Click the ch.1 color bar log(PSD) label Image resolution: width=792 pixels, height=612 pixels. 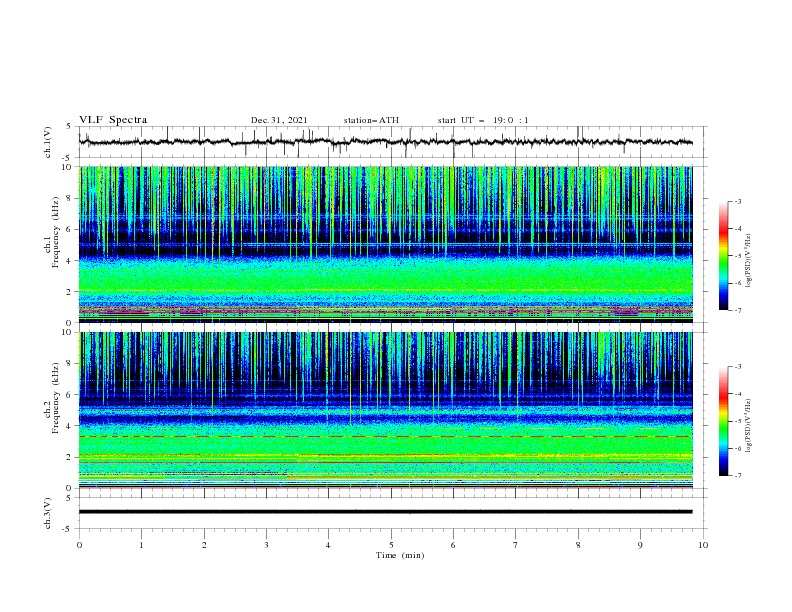pyautogui.click(x=749, y=261)
